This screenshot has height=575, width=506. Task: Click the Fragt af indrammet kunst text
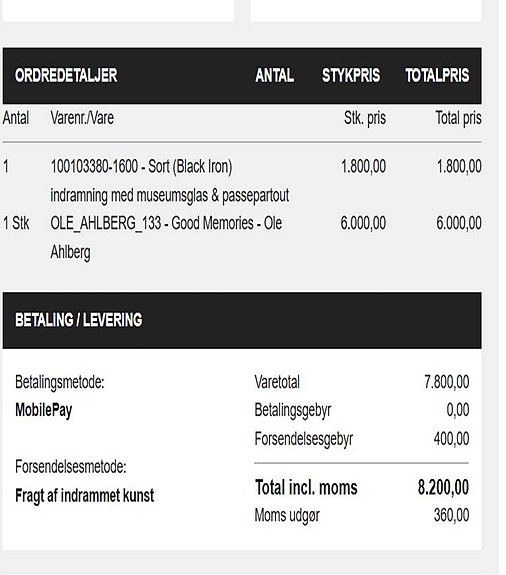[x=85, y=496]
